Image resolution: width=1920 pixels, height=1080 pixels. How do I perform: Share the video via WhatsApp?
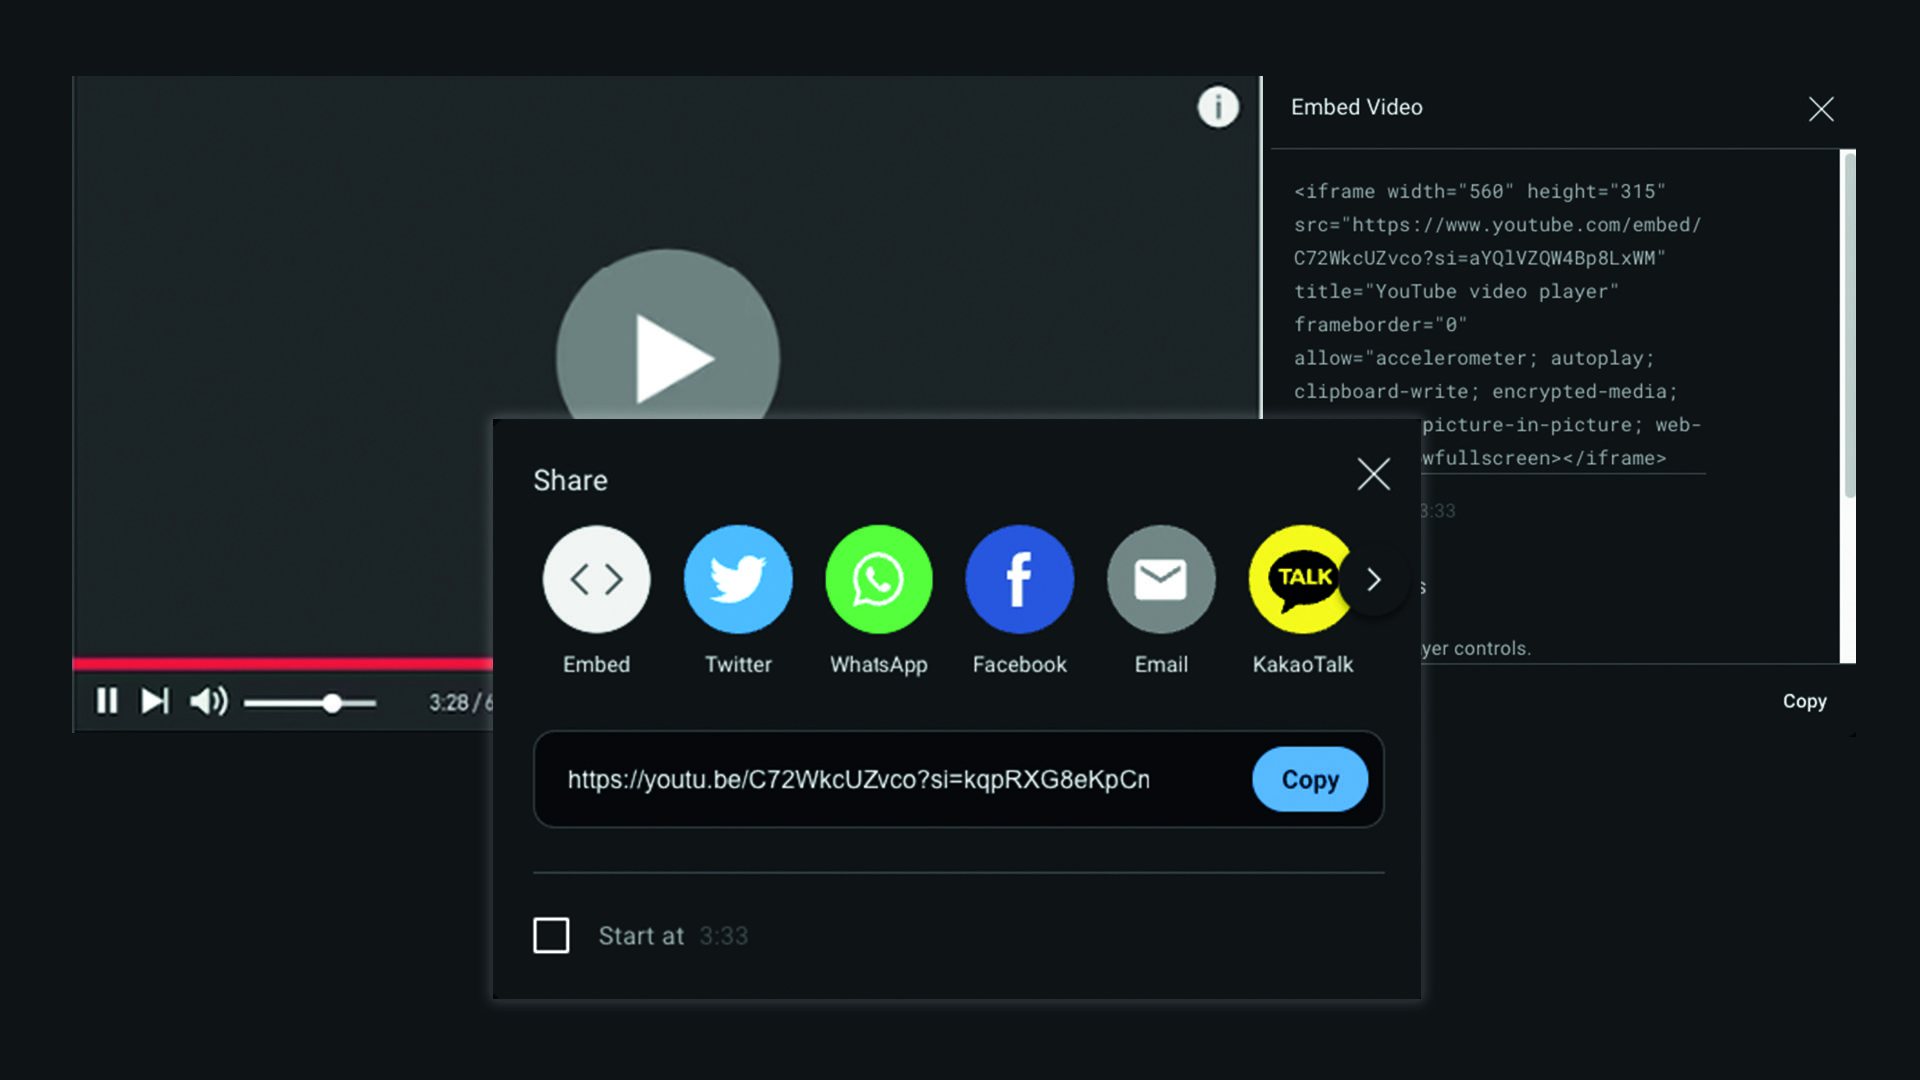879,579
